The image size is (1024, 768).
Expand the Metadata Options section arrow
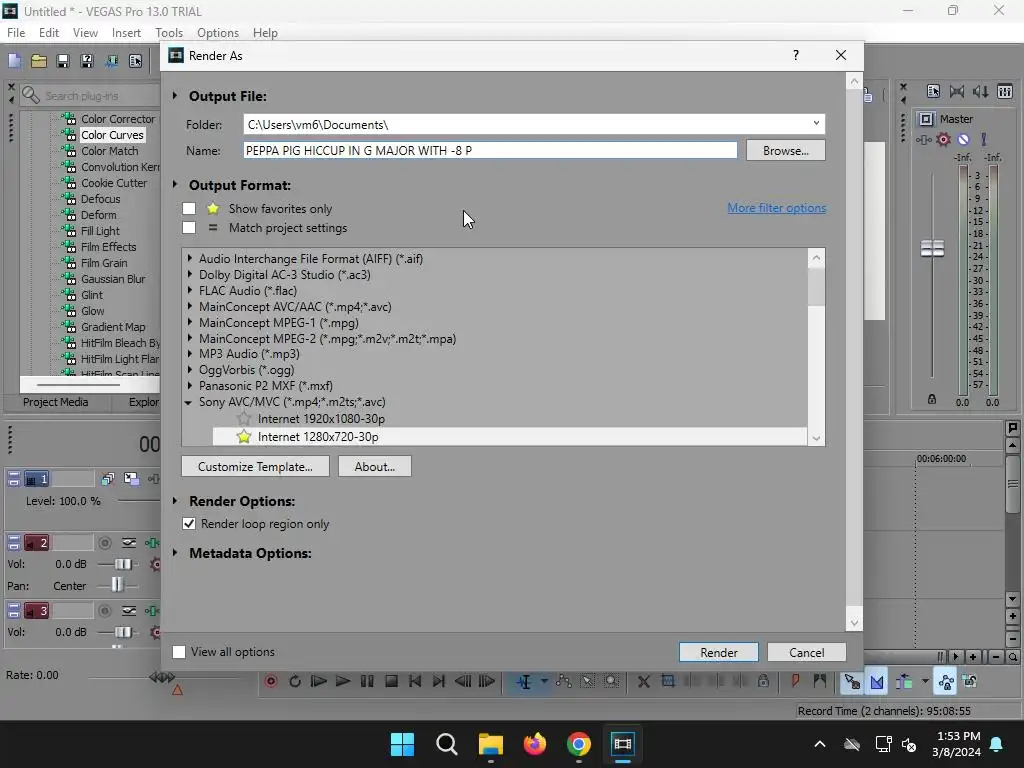175,553
